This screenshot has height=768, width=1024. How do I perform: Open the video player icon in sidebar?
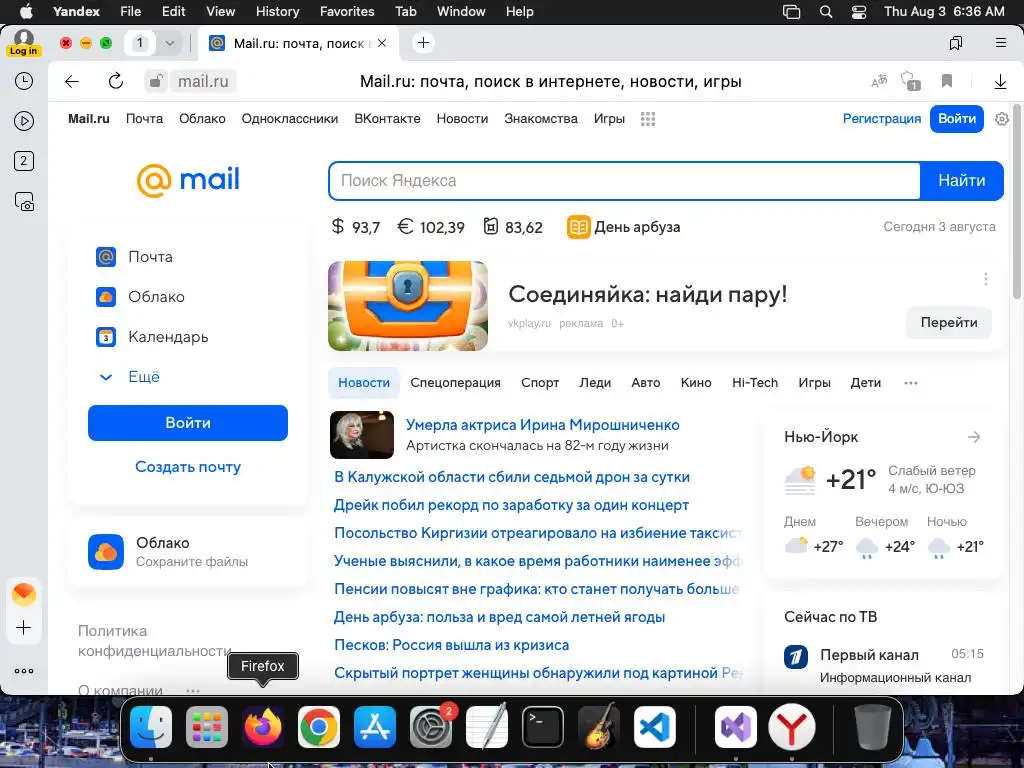pyautogui.click(x=24, y=121)
